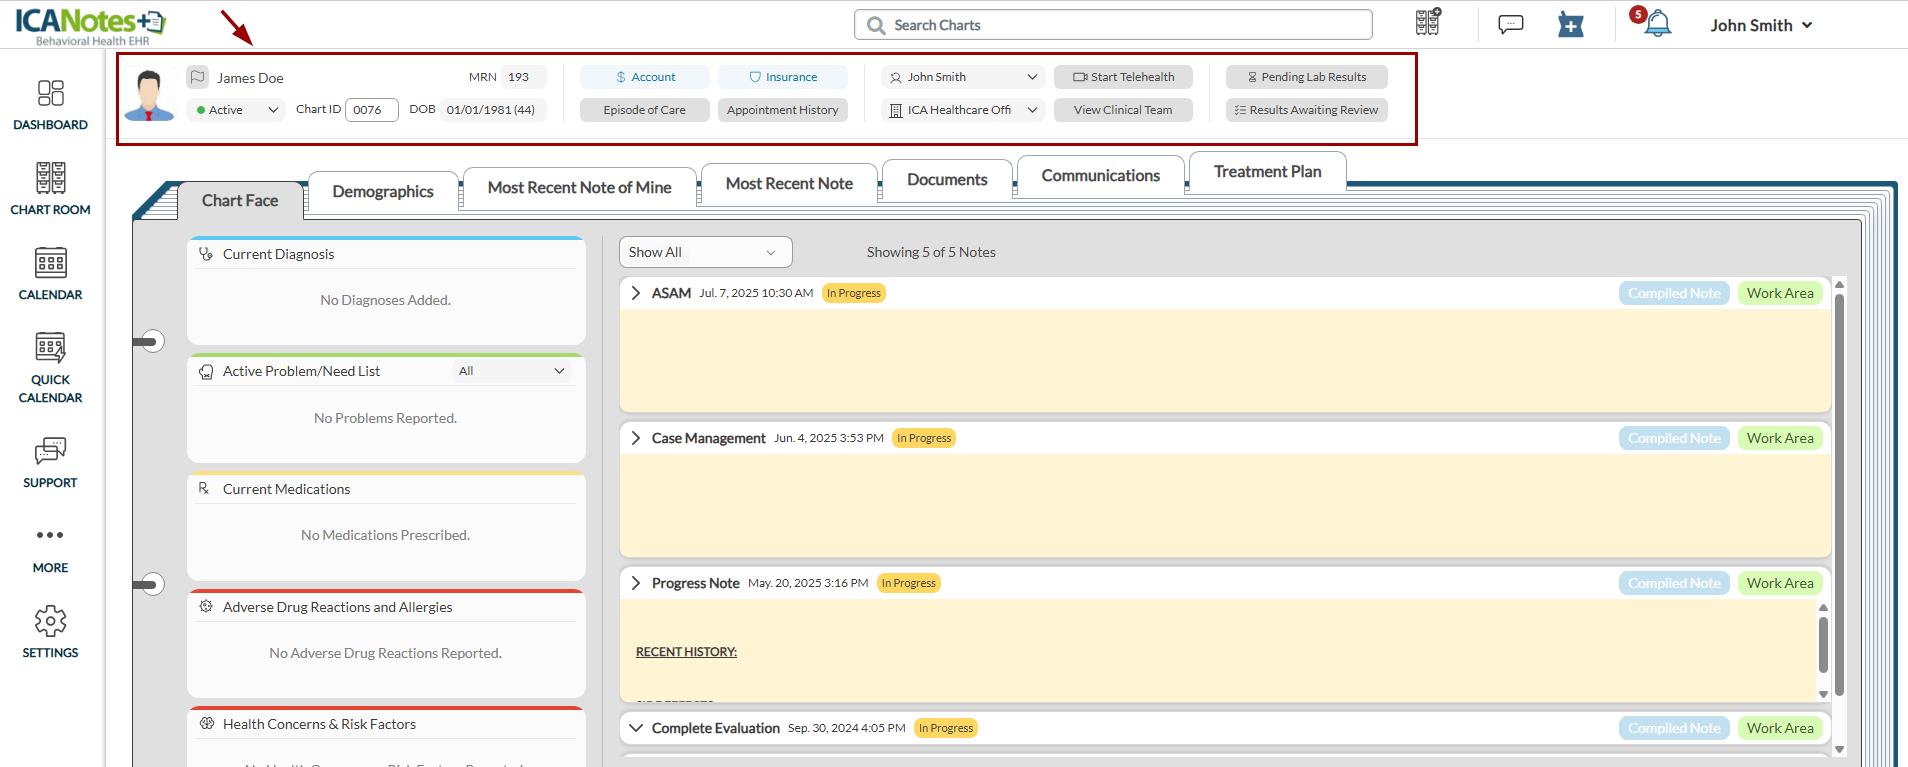Open the Most Recent Note tab

[x=789, y=183]
